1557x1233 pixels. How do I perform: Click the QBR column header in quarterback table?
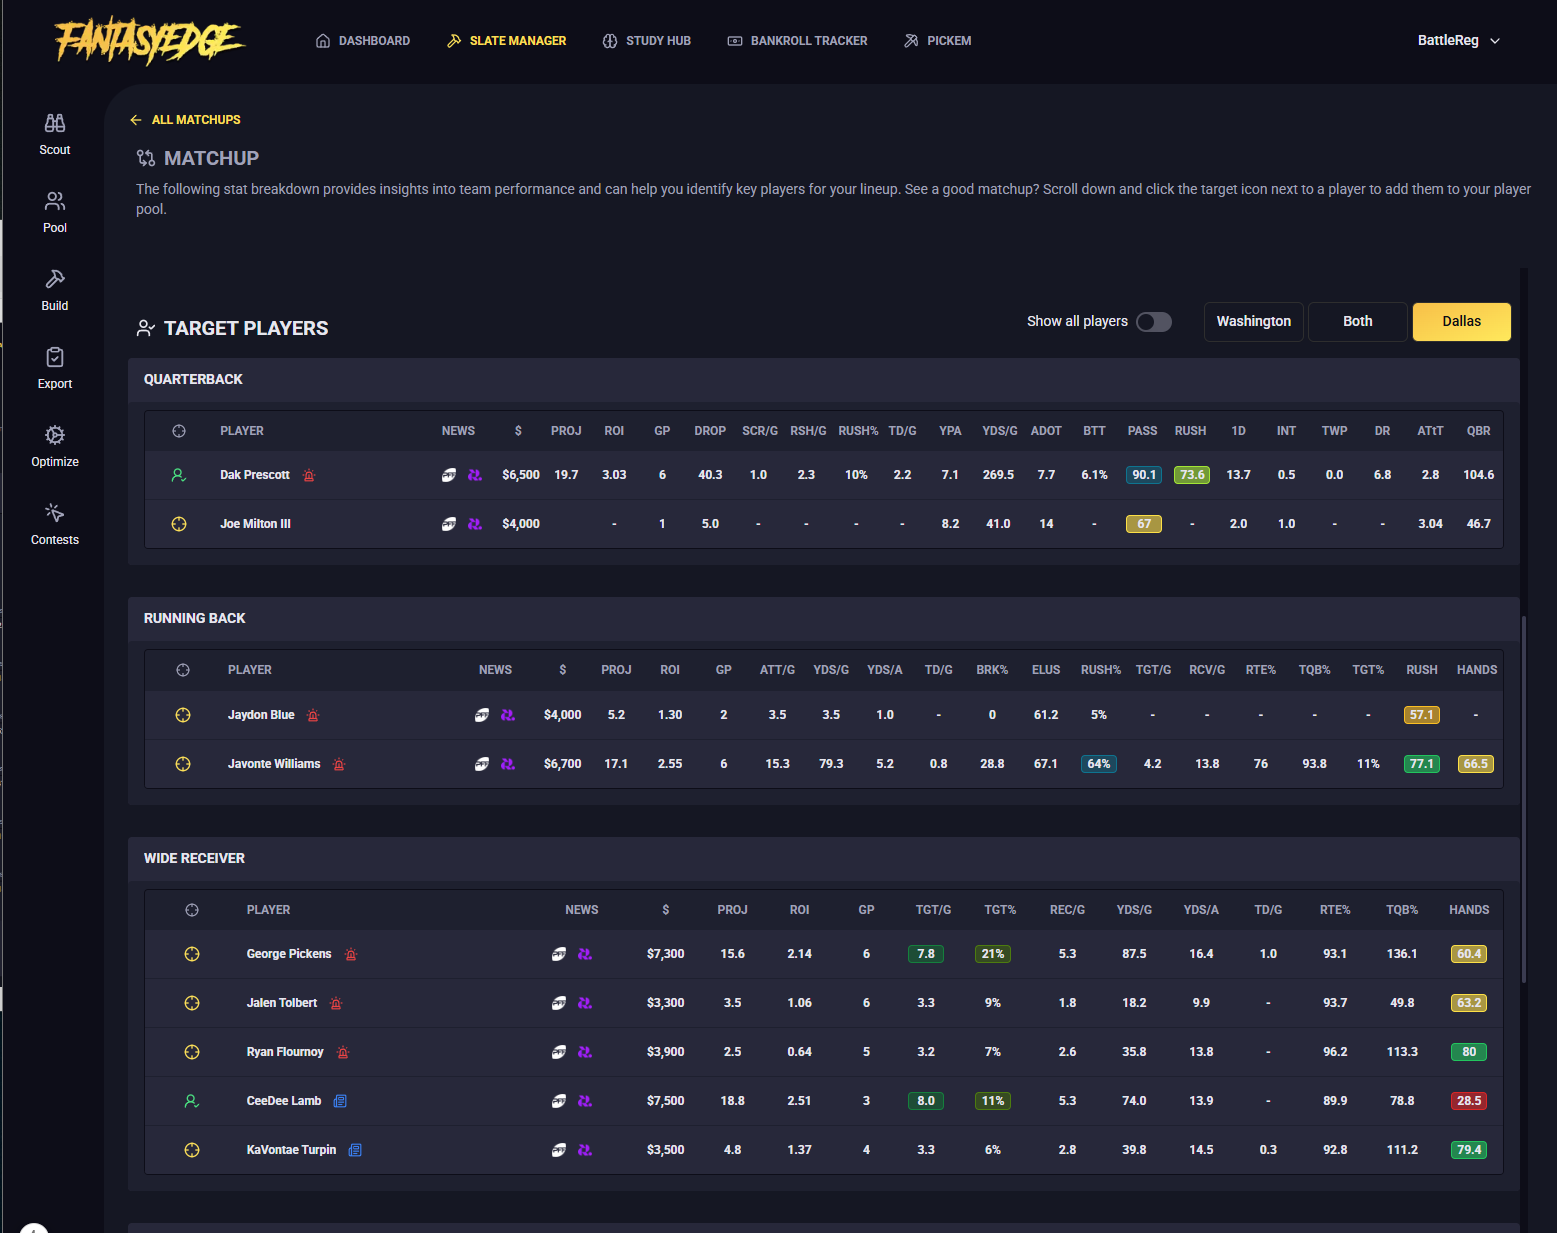coord(1479,431)
